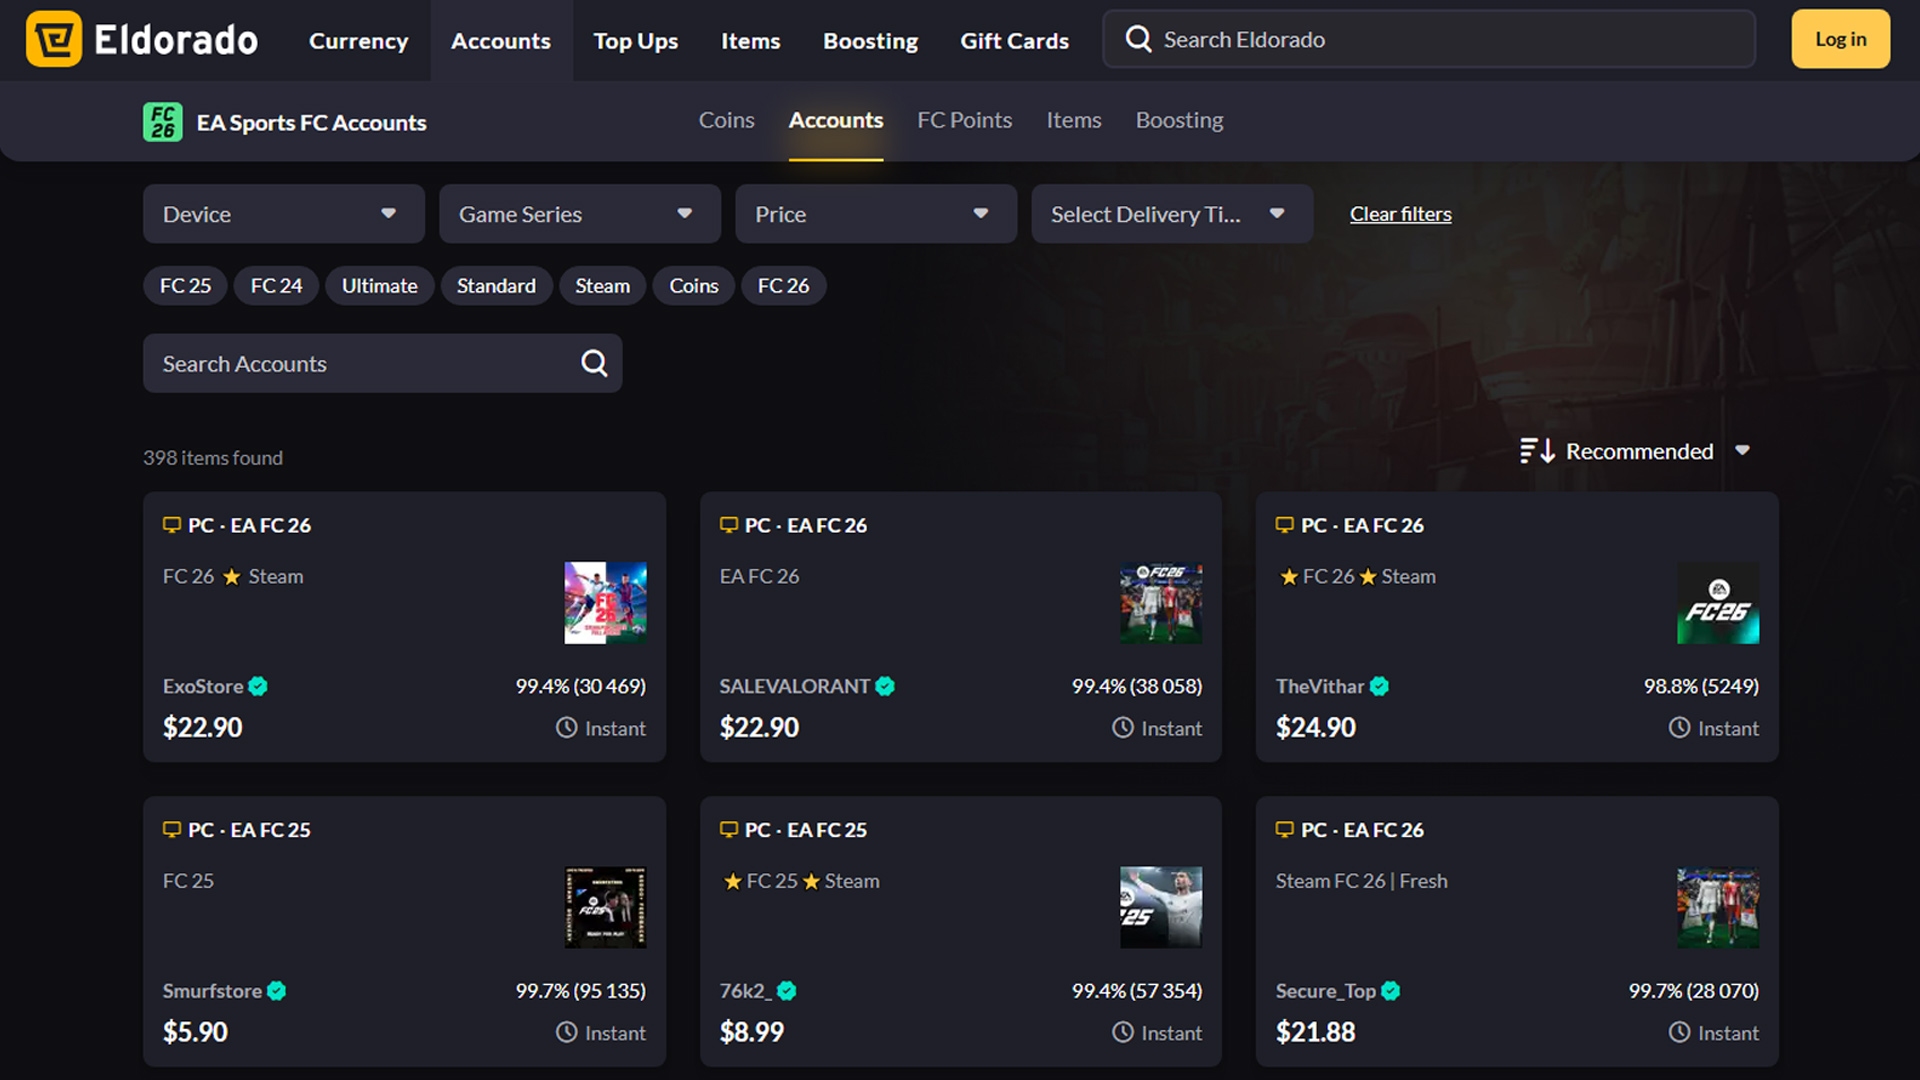
Task: Click the FC 26 cover thumbnail on TheVithar listing
Action: click(1717, 603)
